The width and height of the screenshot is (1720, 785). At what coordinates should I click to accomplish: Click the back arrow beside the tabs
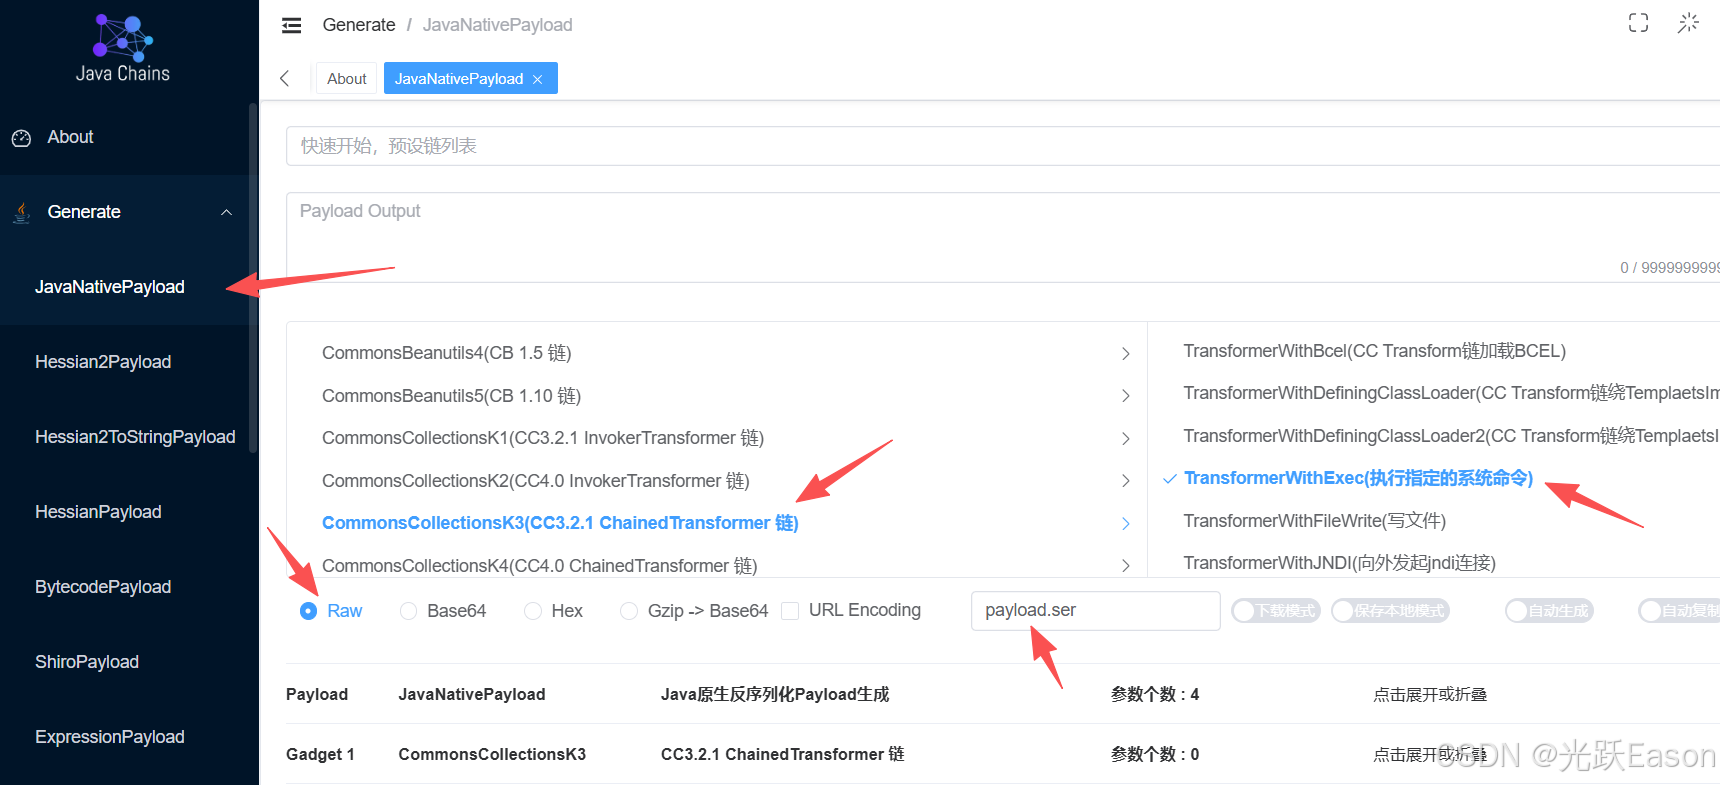tap(285, 78)
